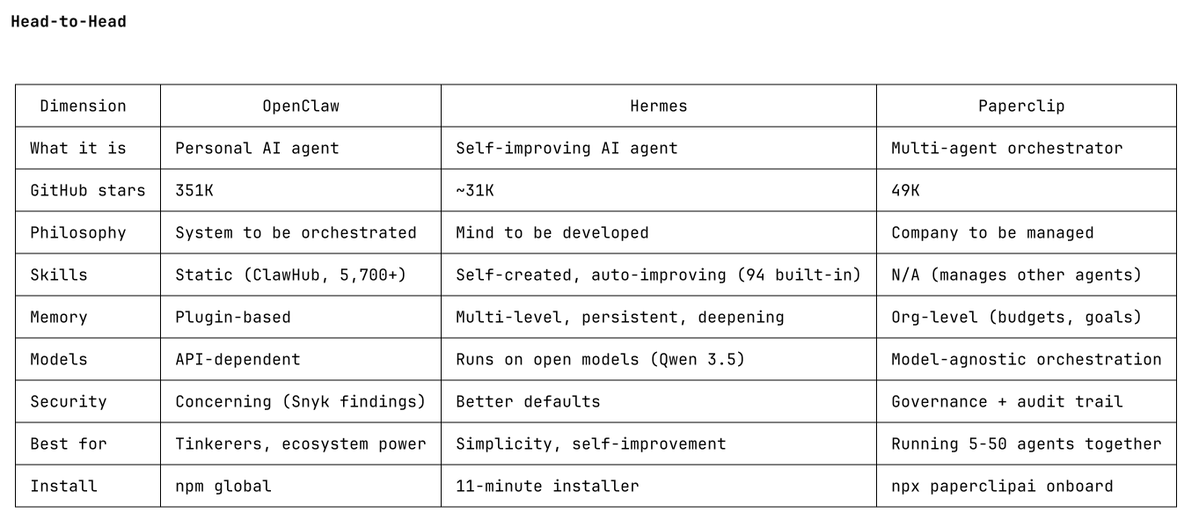This screenshot has width=1199, height=528.
Task: Select the Memory row label
Action: tap(59, 317)
